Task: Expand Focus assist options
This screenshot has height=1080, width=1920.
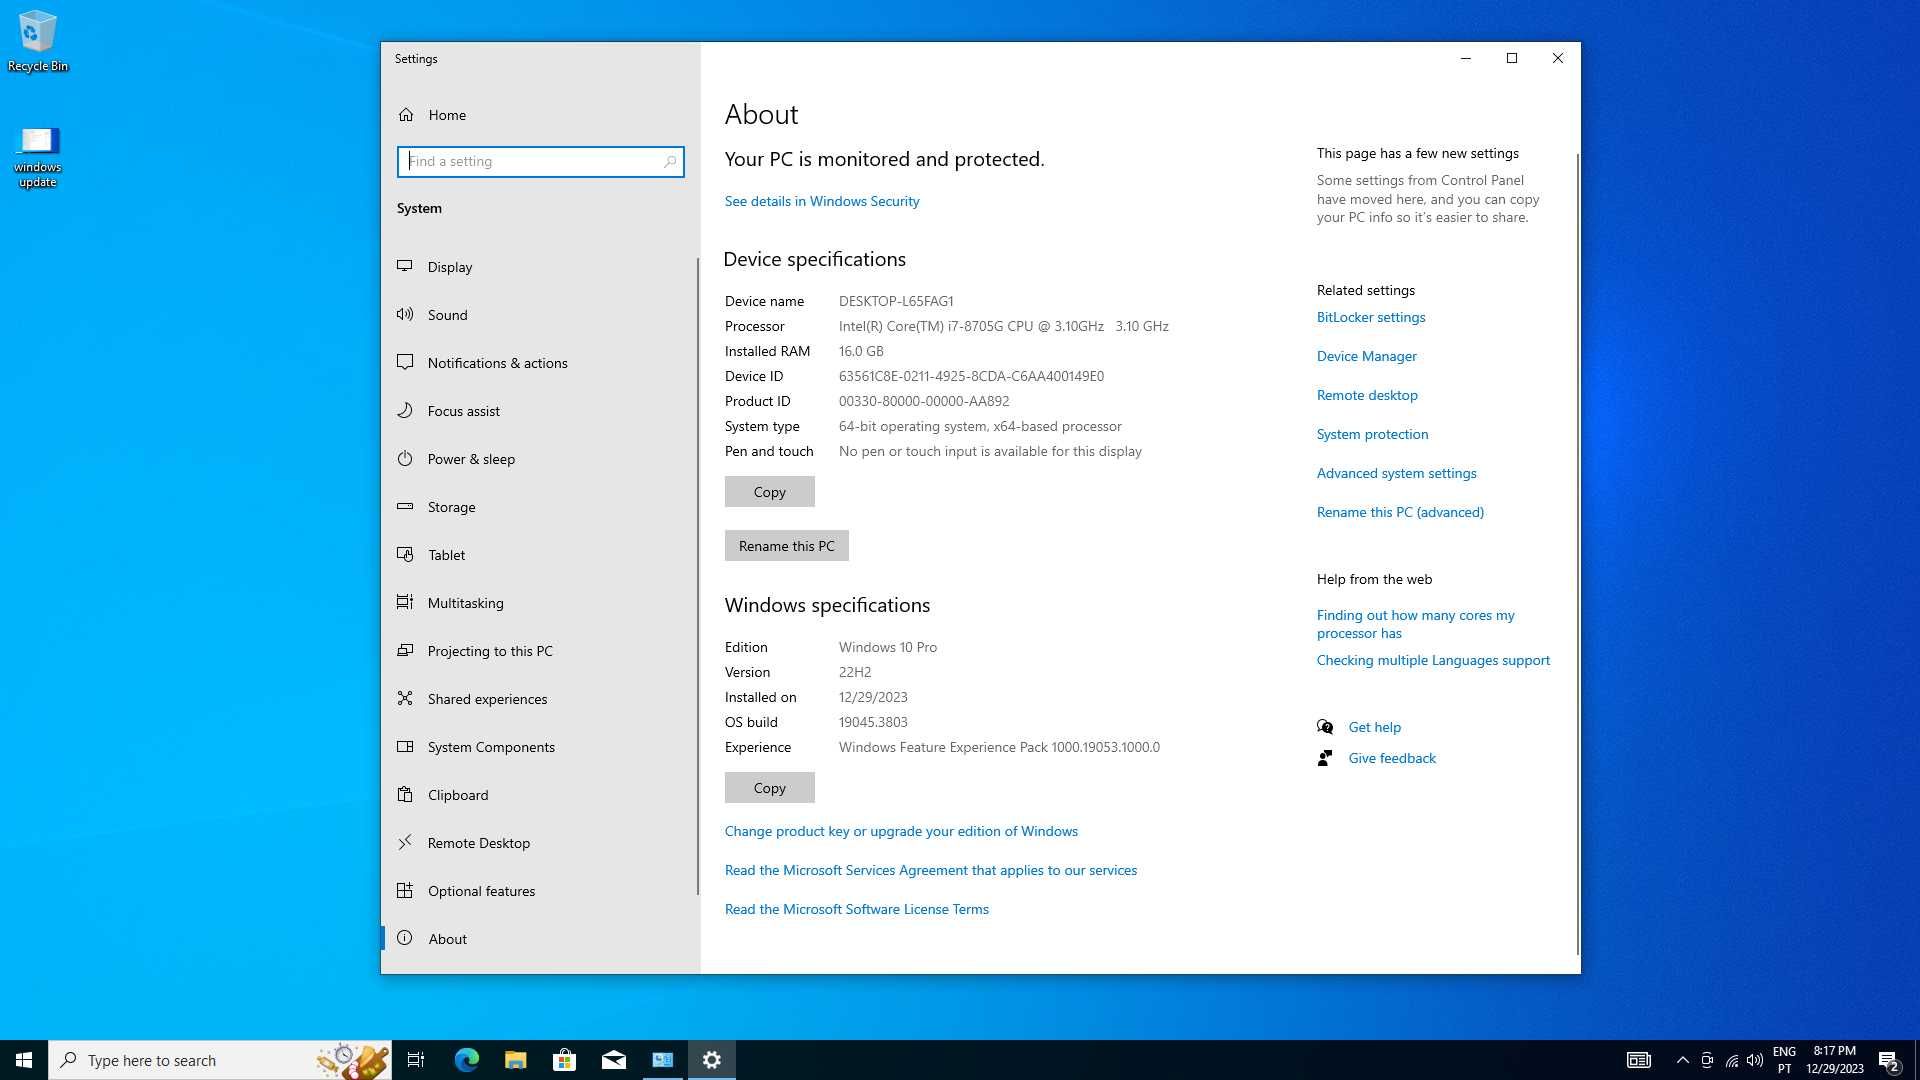Action: (464, 410)
